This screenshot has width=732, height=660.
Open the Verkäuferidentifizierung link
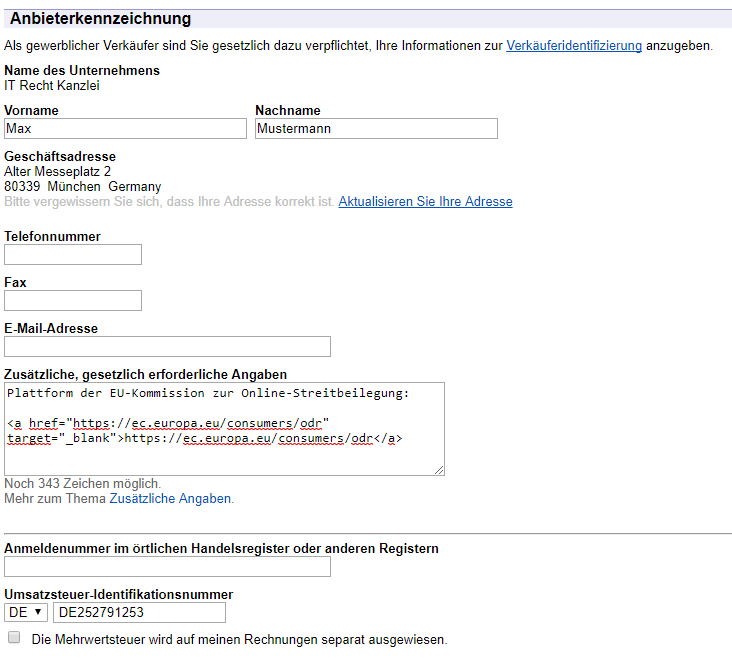[574, 46]
